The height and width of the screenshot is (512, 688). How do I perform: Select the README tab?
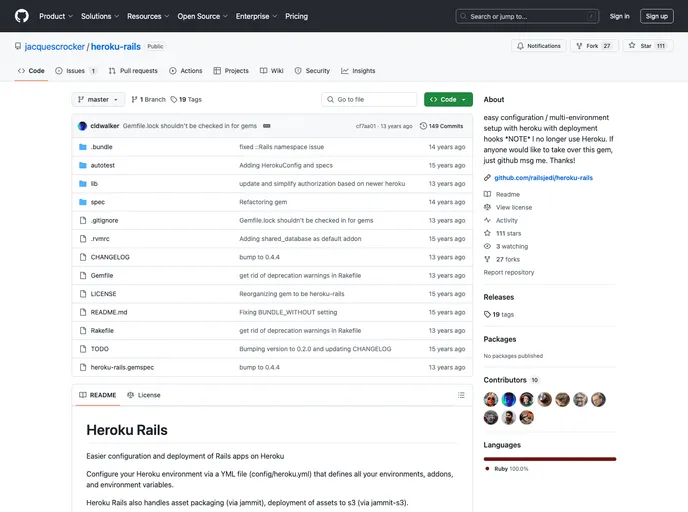[x=97, y=395]
